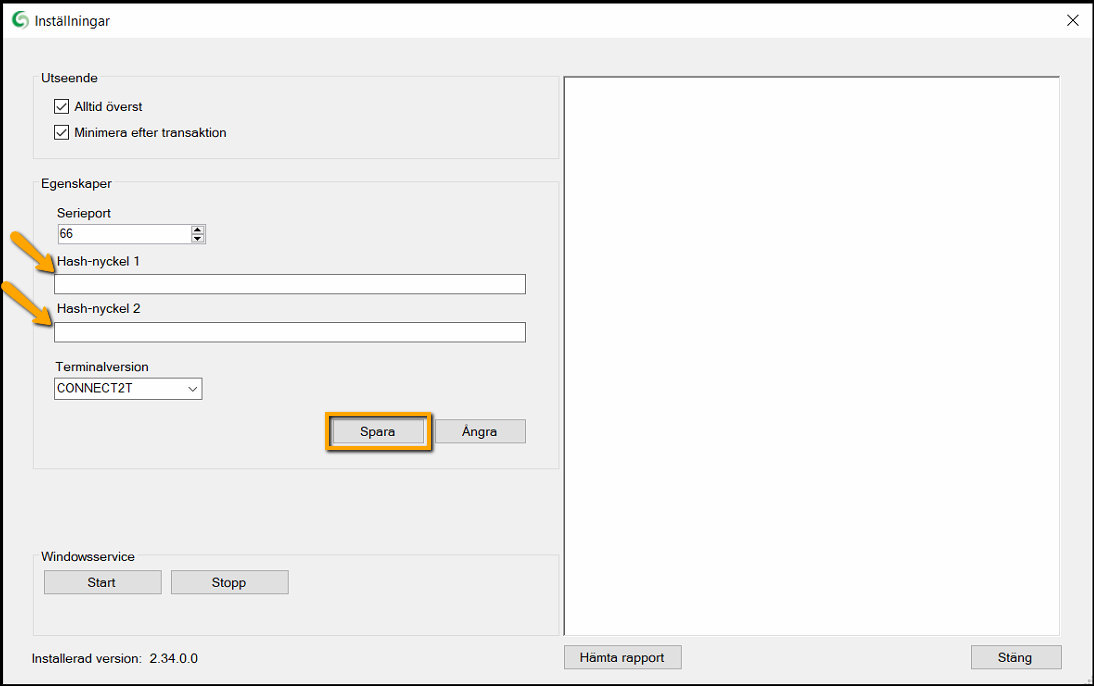Focus the Hash-nyckel 1 text field
Image resolution: width=1094 pixels, height=686 pixels.
coord(290,284)
